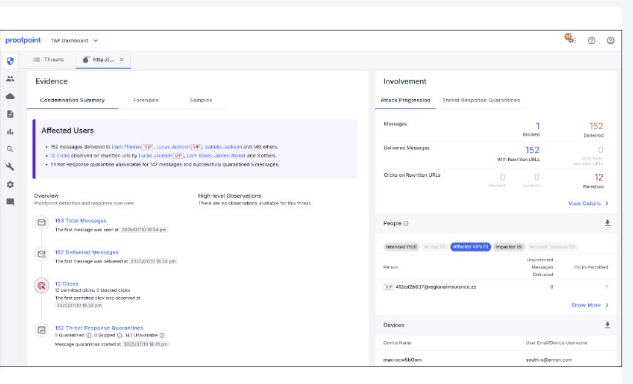Click the 1 Blocked messages count
633x384 pixels.
tap(537, 126)
